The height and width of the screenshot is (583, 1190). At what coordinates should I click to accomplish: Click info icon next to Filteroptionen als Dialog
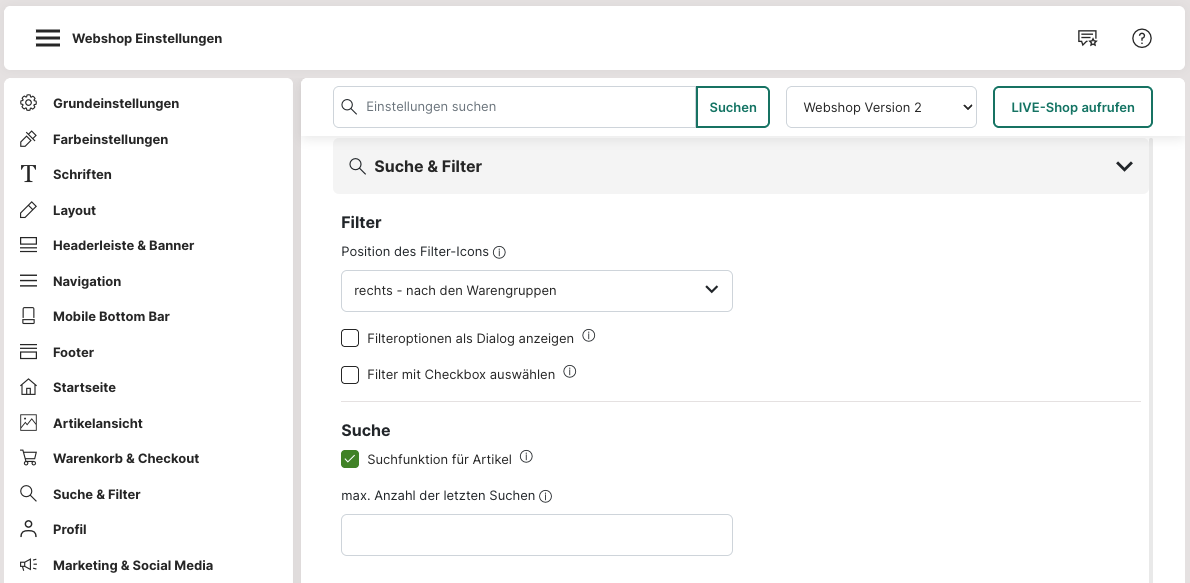click(x=589, y=336)
